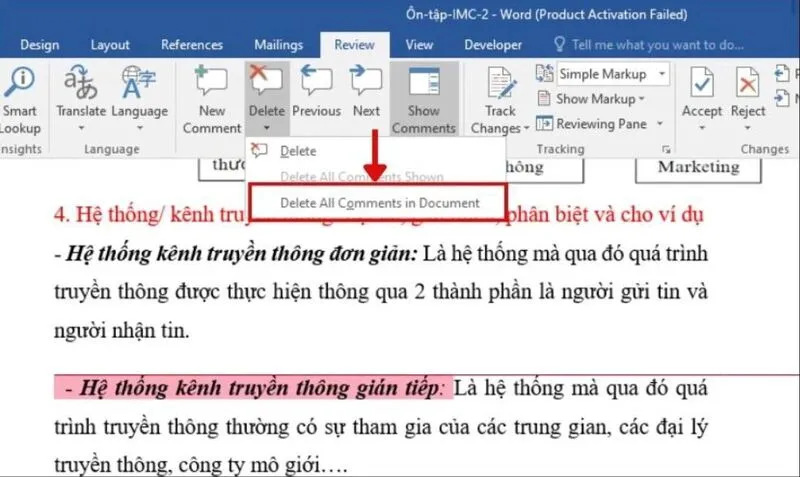This screenshot has width=800, height=477.
Task: Click the Track Changes icon
Action: 500,83
